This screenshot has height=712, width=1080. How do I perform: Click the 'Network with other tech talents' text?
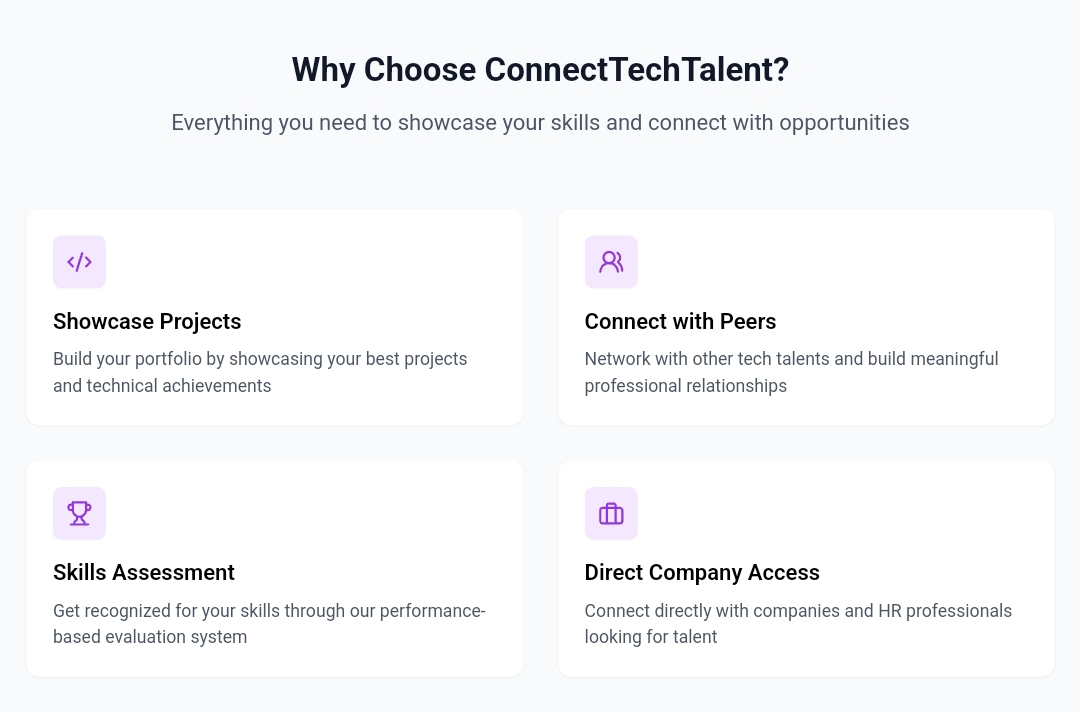(x=791, y=359)
